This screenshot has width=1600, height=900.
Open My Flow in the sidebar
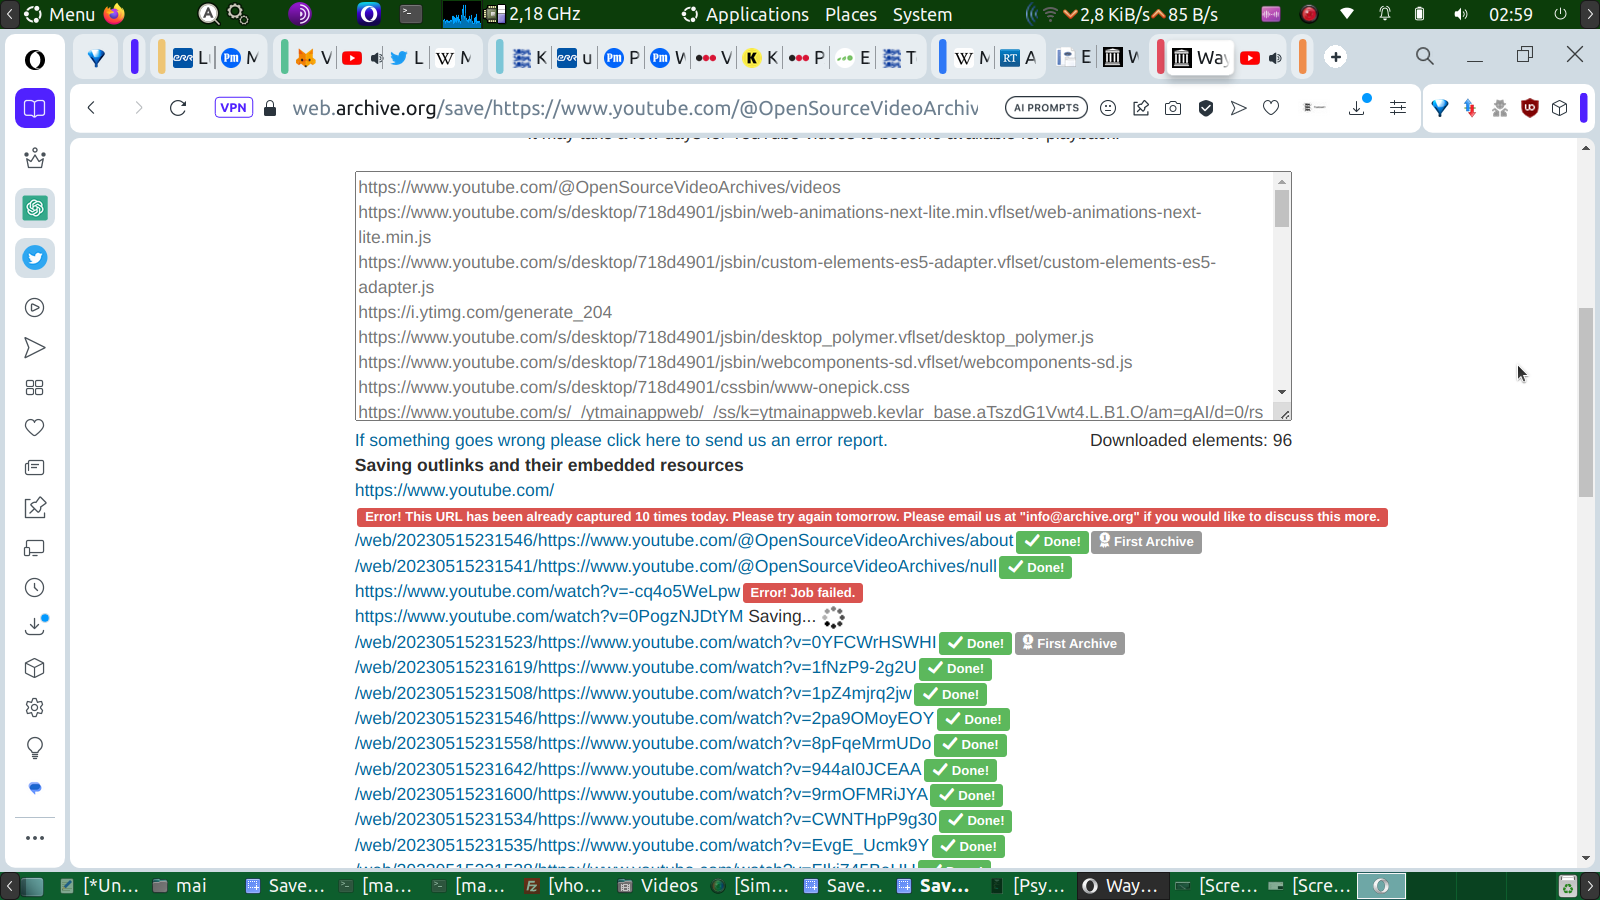point(35,348)
